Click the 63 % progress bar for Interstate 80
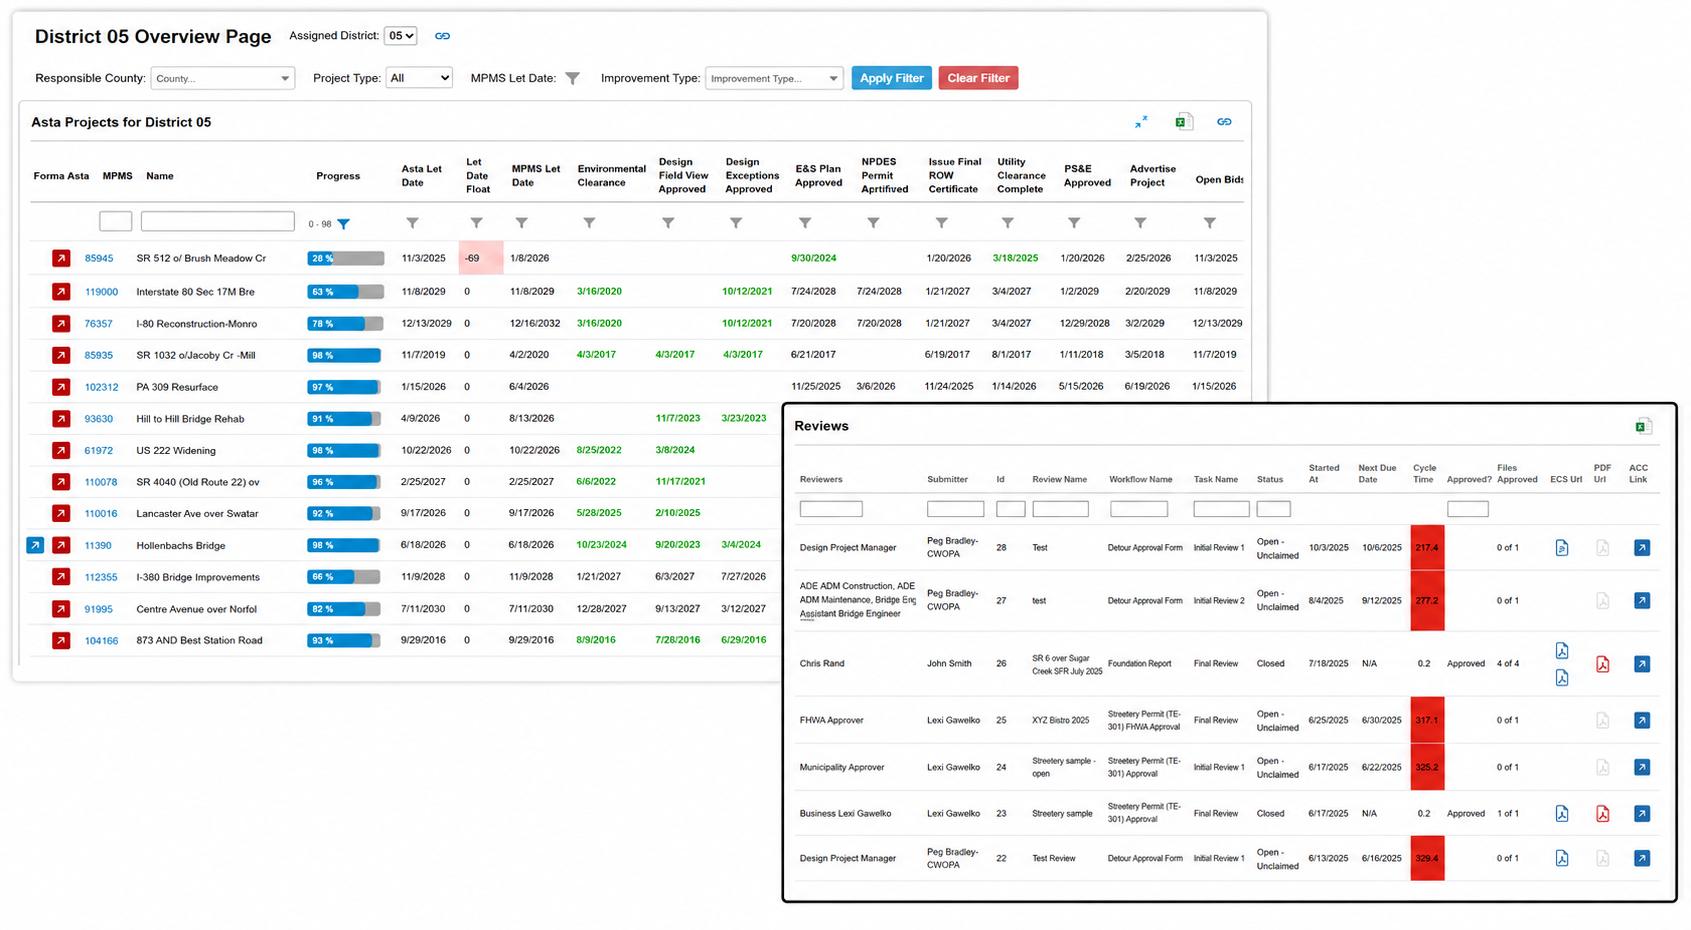The height and width of the screenshot is (930, 1691). click(345, 292)
